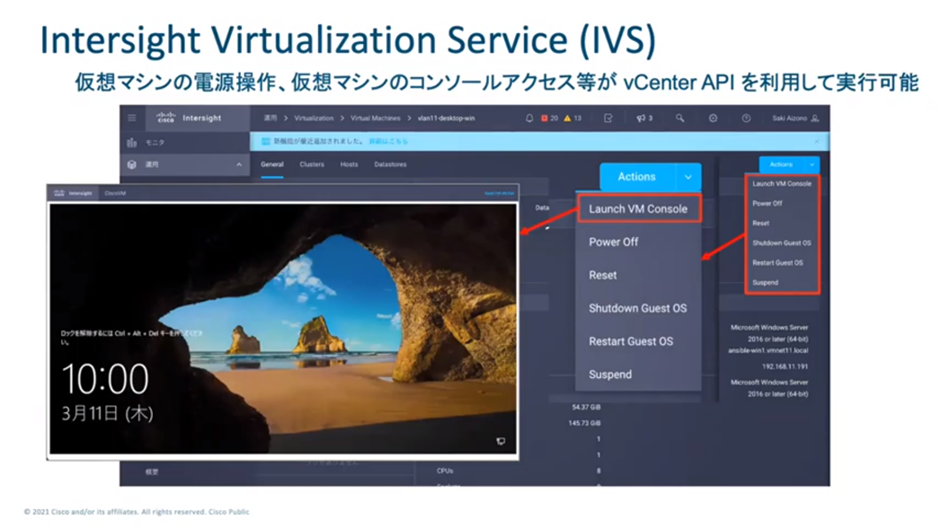Viewport: 940px width, 529px height.
Task: Click the CPUs label
Action: click(445, 471)
